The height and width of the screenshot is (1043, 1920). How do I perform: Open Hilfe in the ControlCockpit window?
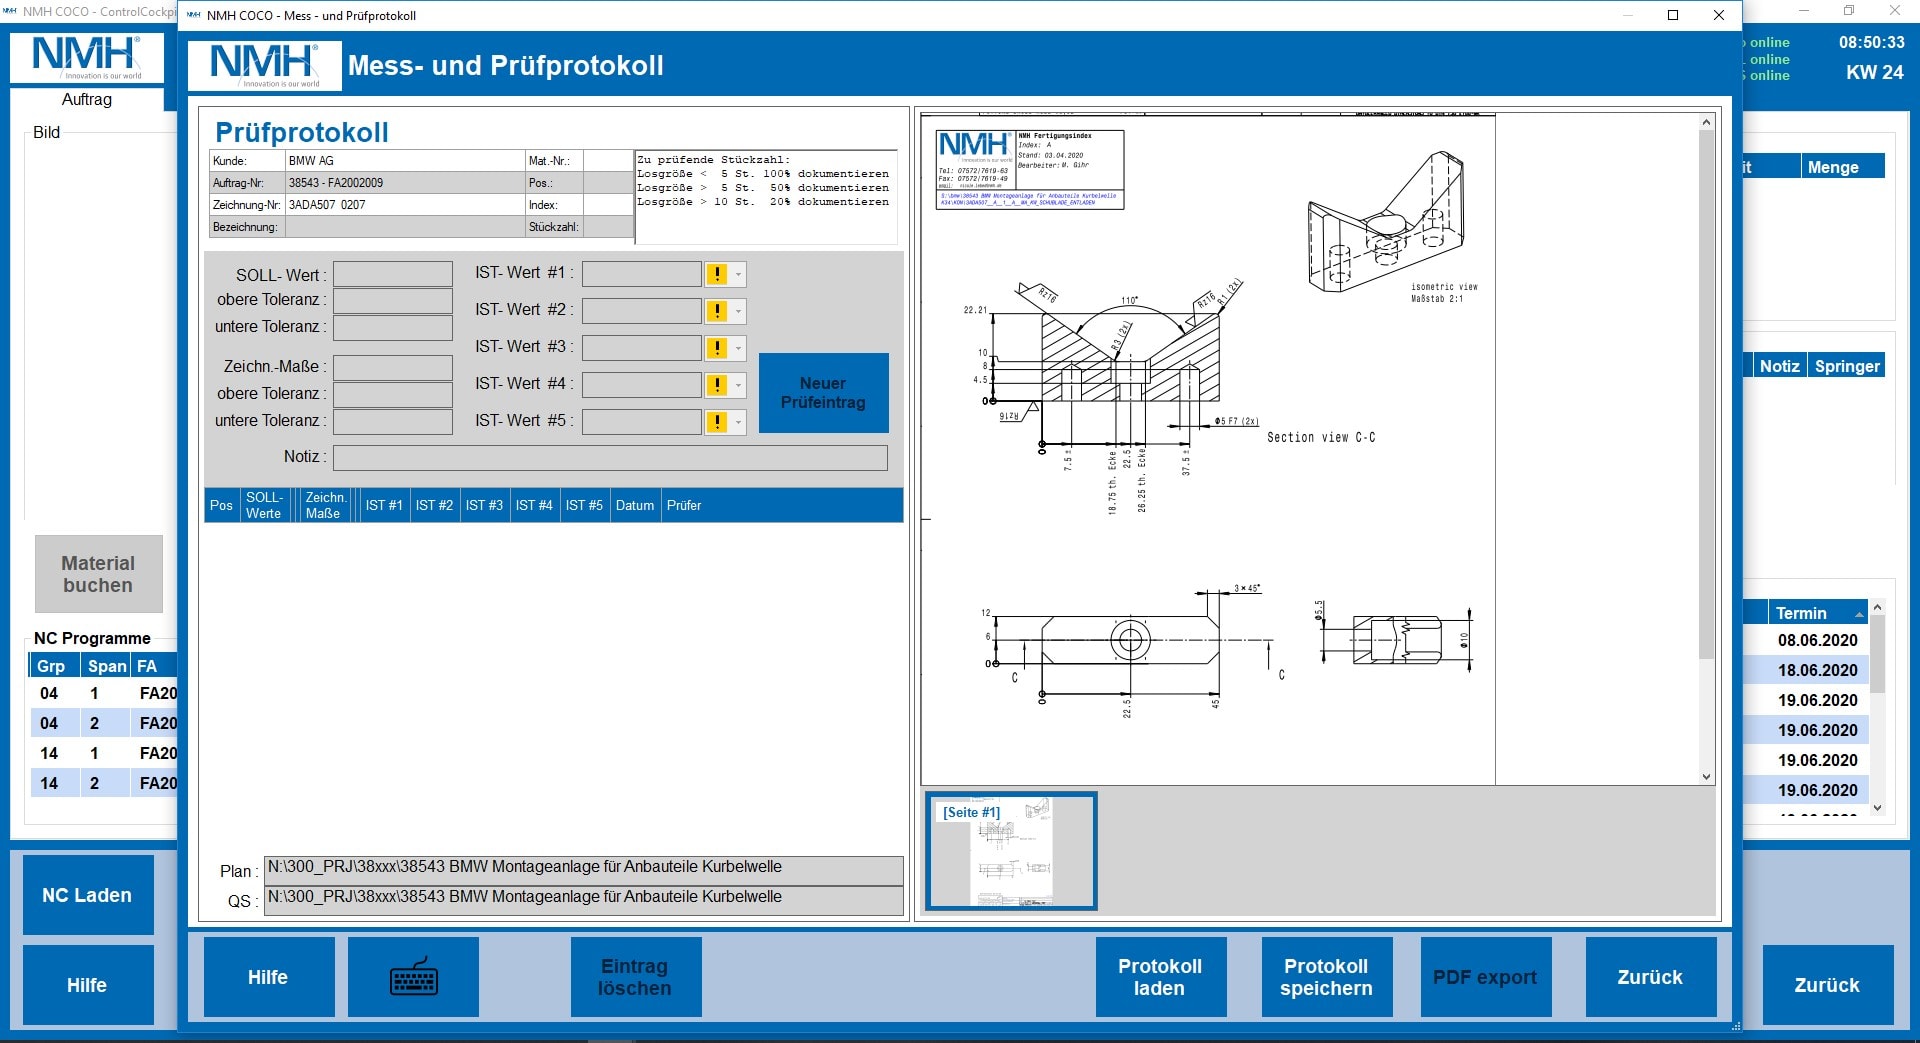(88, 985)
